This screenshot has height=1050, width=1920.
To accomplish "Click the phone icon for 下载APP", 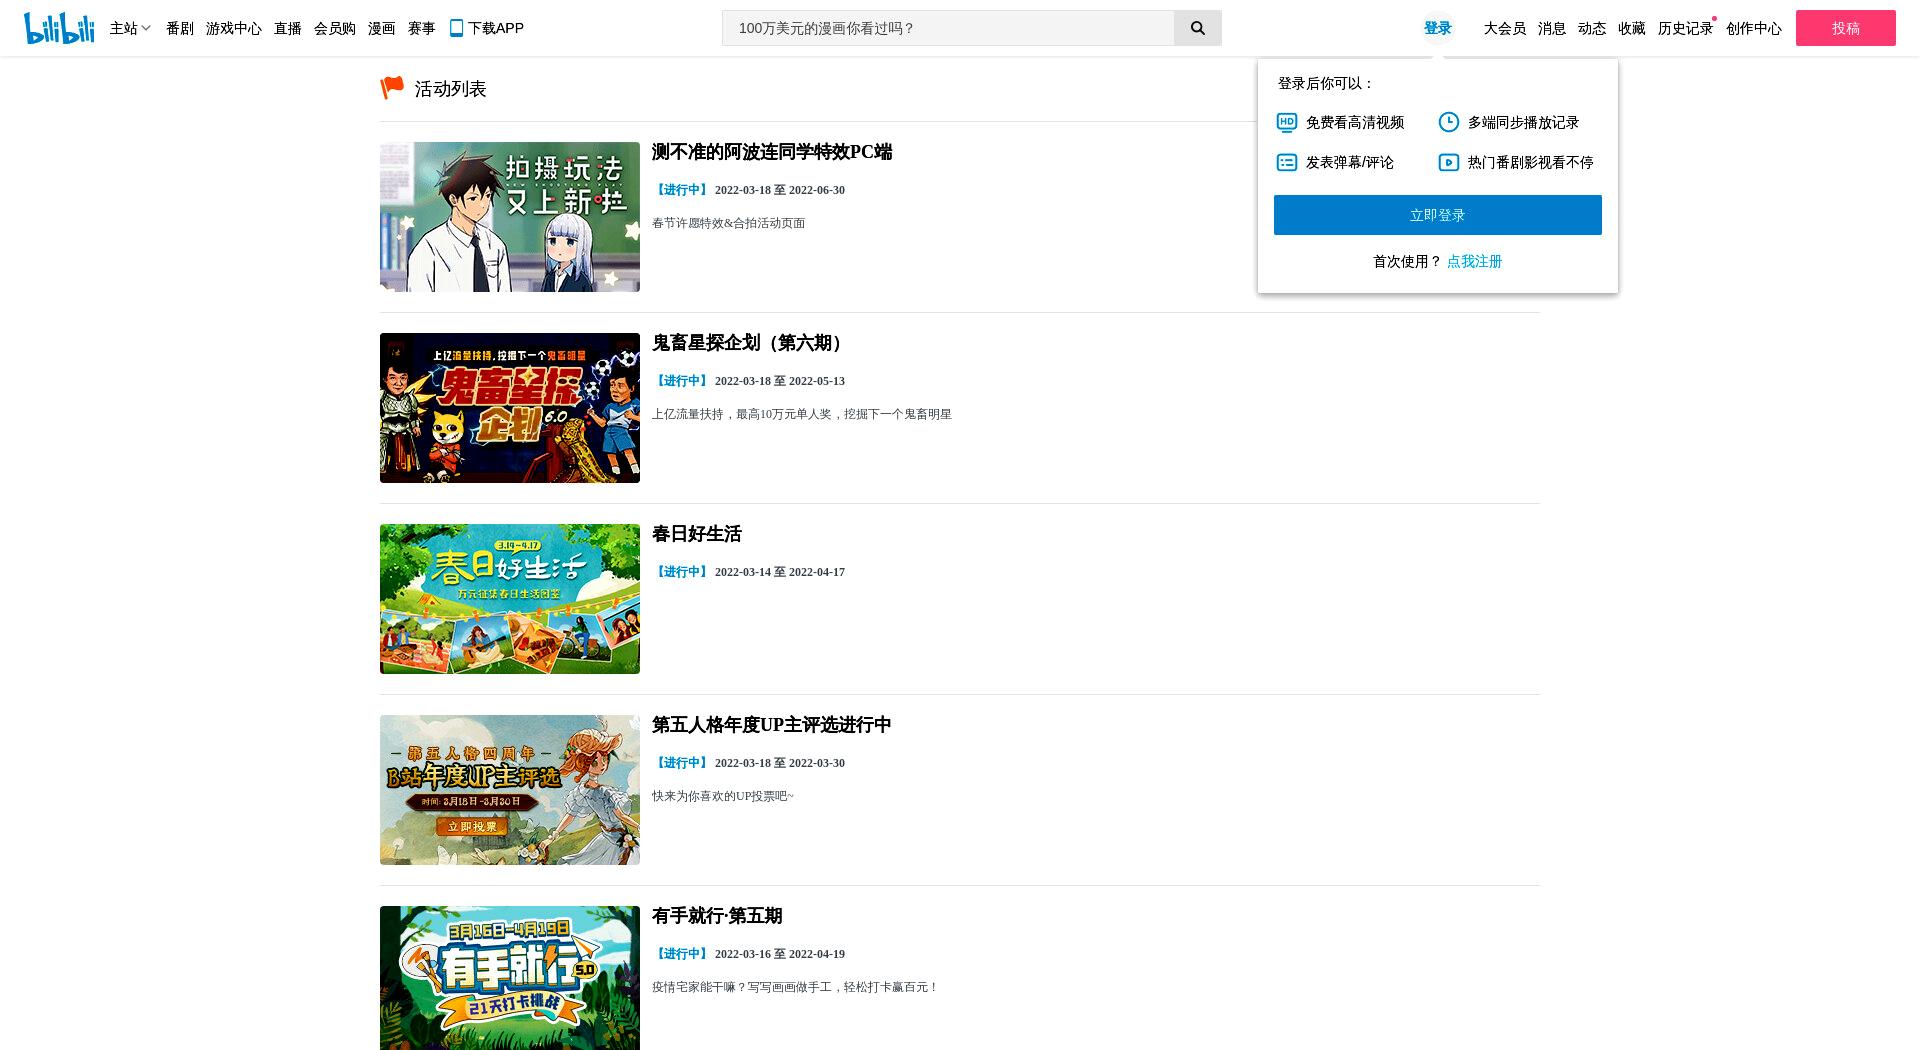I will point(456,28).
